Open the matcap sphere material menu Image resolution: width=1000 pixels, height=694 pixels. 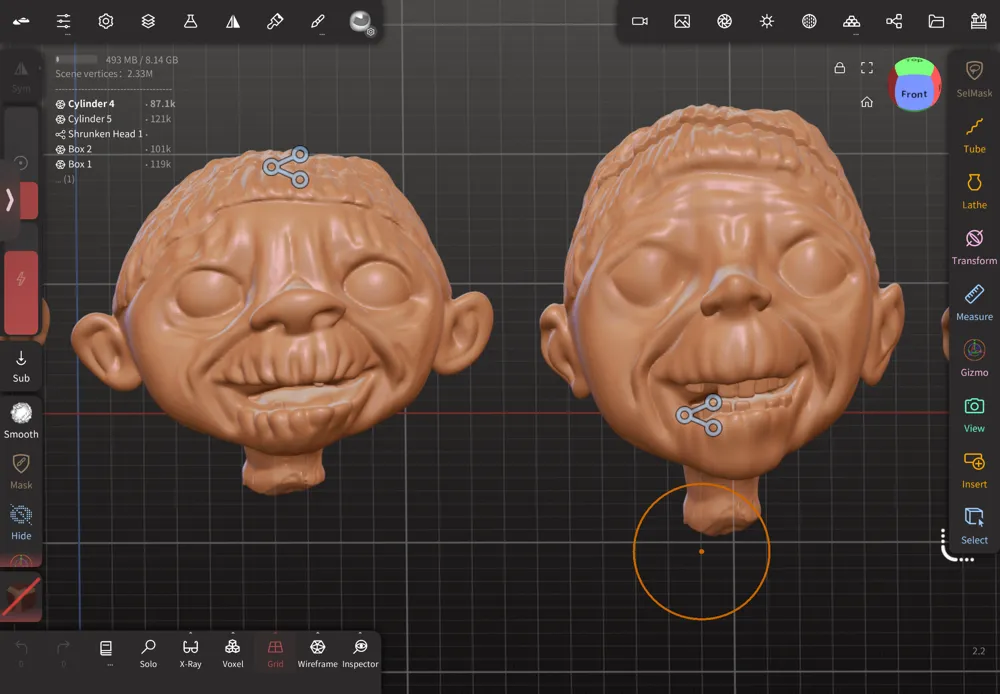coord(362,22)
